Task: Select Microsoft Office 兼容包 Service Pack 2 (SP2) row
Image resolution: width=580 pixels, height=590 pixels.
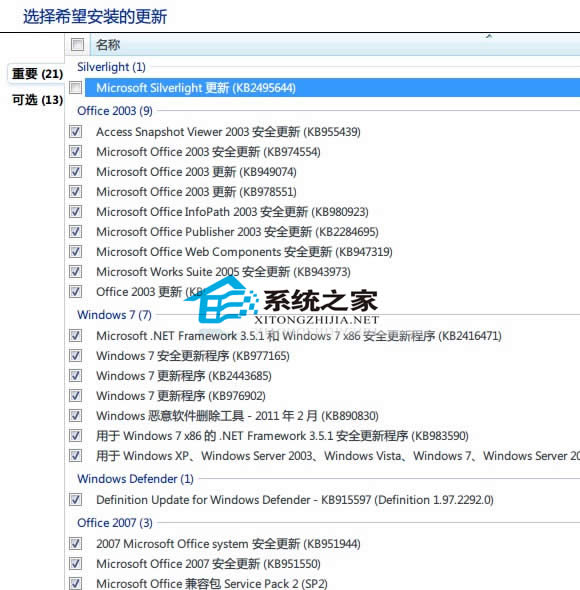Action: [x=212, y=583]
